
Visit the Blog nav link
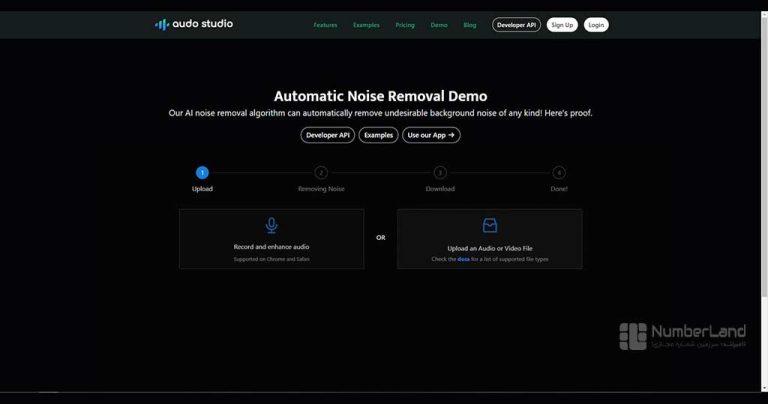point(470,25)
